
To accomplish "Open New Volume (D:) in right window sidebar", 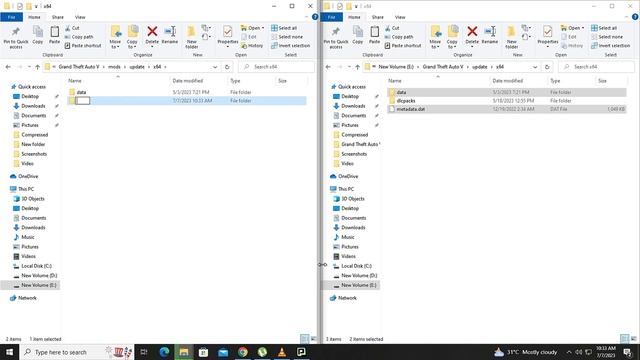I will 359,276.
